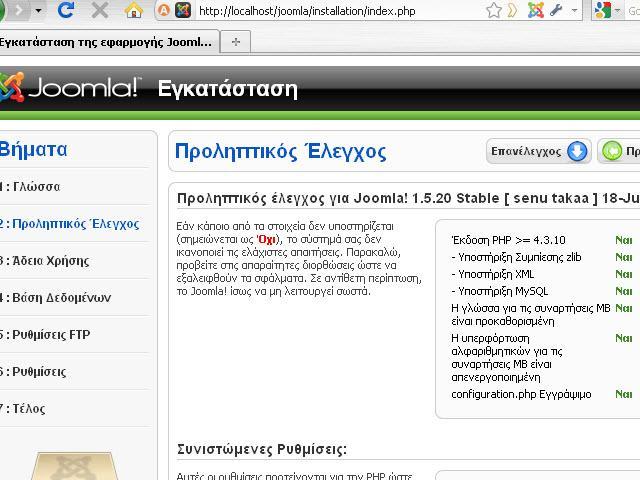Viewport: 640px width, 480px height.
Task: Go to the browser home page icon
Action: click(x=134, y=11)
